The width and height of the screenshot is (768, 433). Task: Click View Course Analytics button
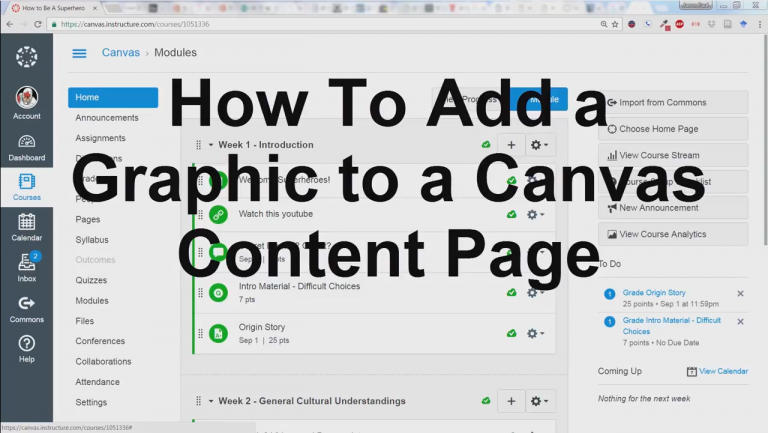673,234
